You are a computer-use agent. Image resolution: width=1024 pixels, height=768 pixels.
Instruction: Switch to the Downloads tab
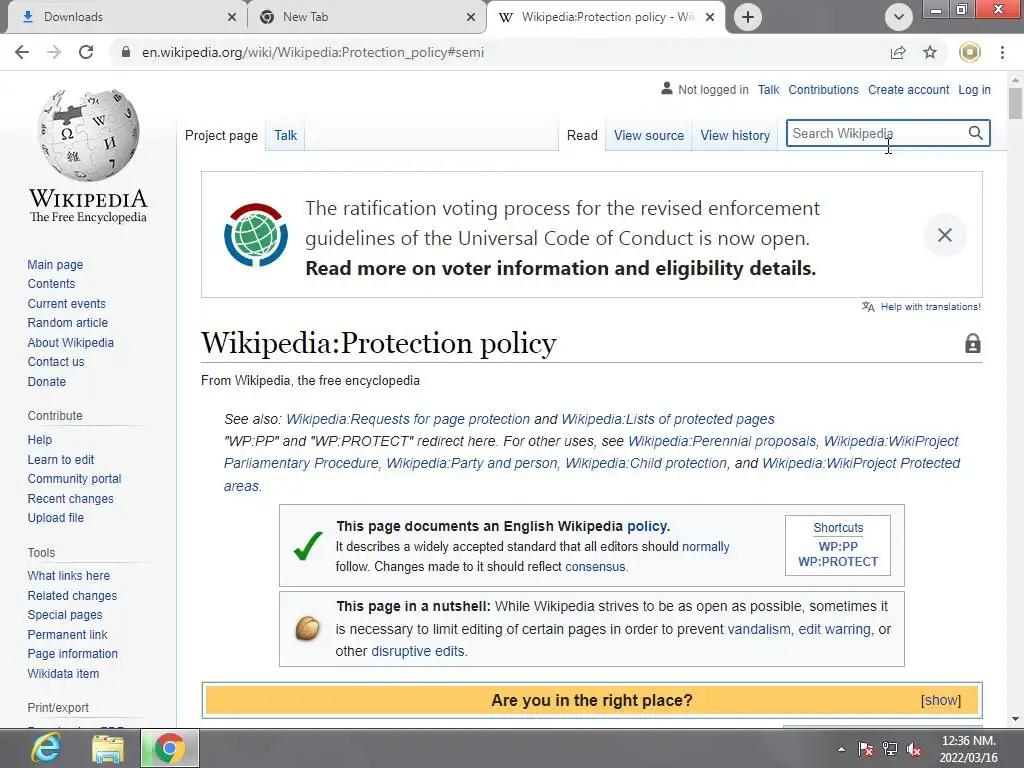click(x=124, y=17)
